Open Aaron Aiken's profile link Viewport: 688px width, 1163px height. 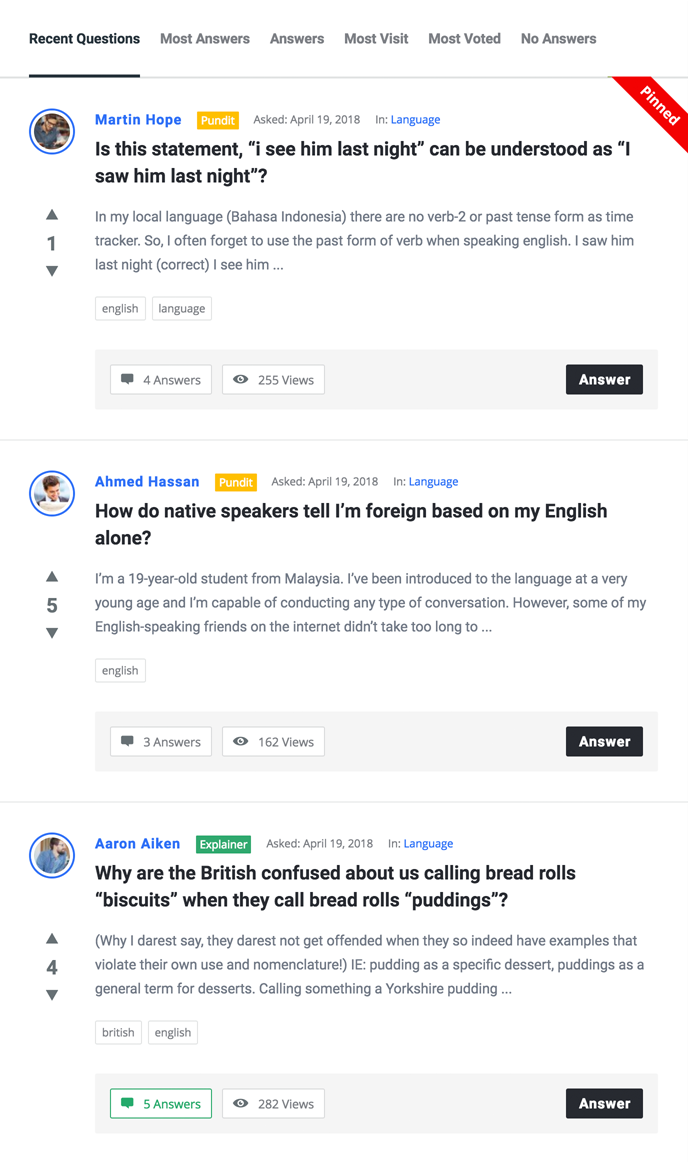point(137,843)
